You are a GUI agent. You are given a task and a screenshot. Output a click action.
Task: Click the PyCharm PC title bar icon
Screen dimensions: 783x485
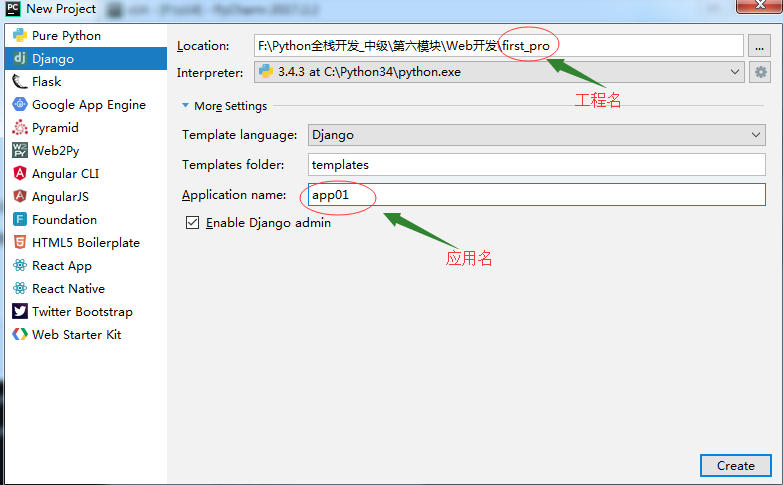(x=12, y=8)
